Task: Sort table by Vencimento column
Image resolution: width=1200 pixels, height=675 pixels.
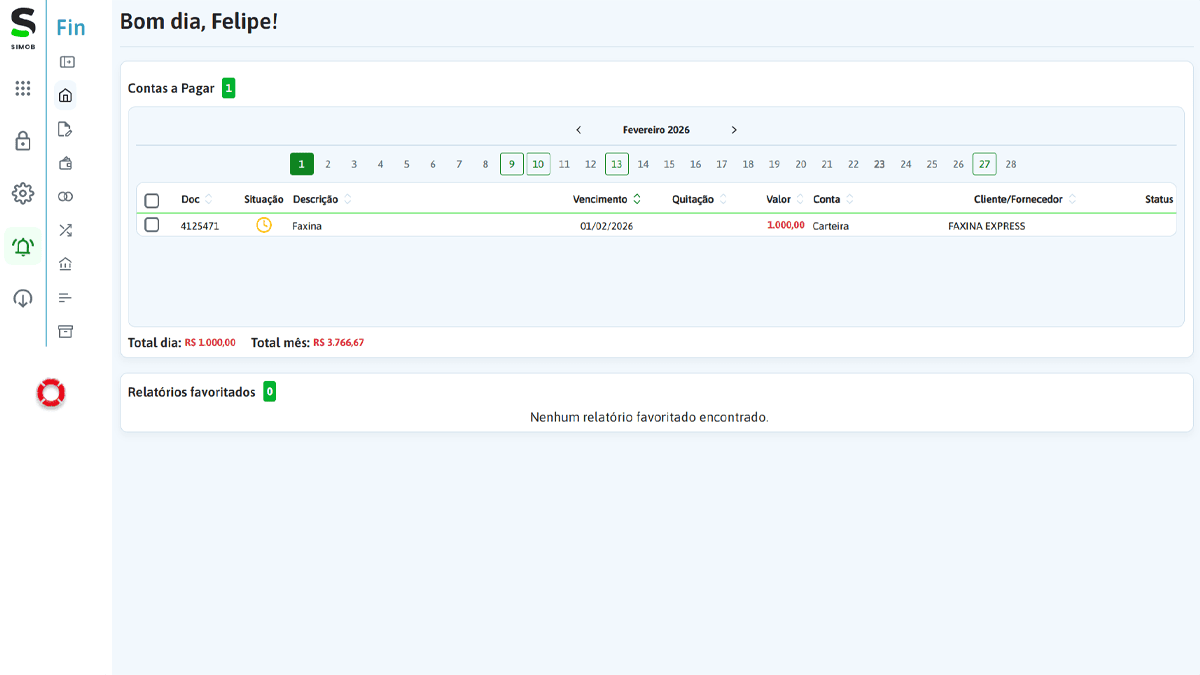Action: click(x=637, y=199)
